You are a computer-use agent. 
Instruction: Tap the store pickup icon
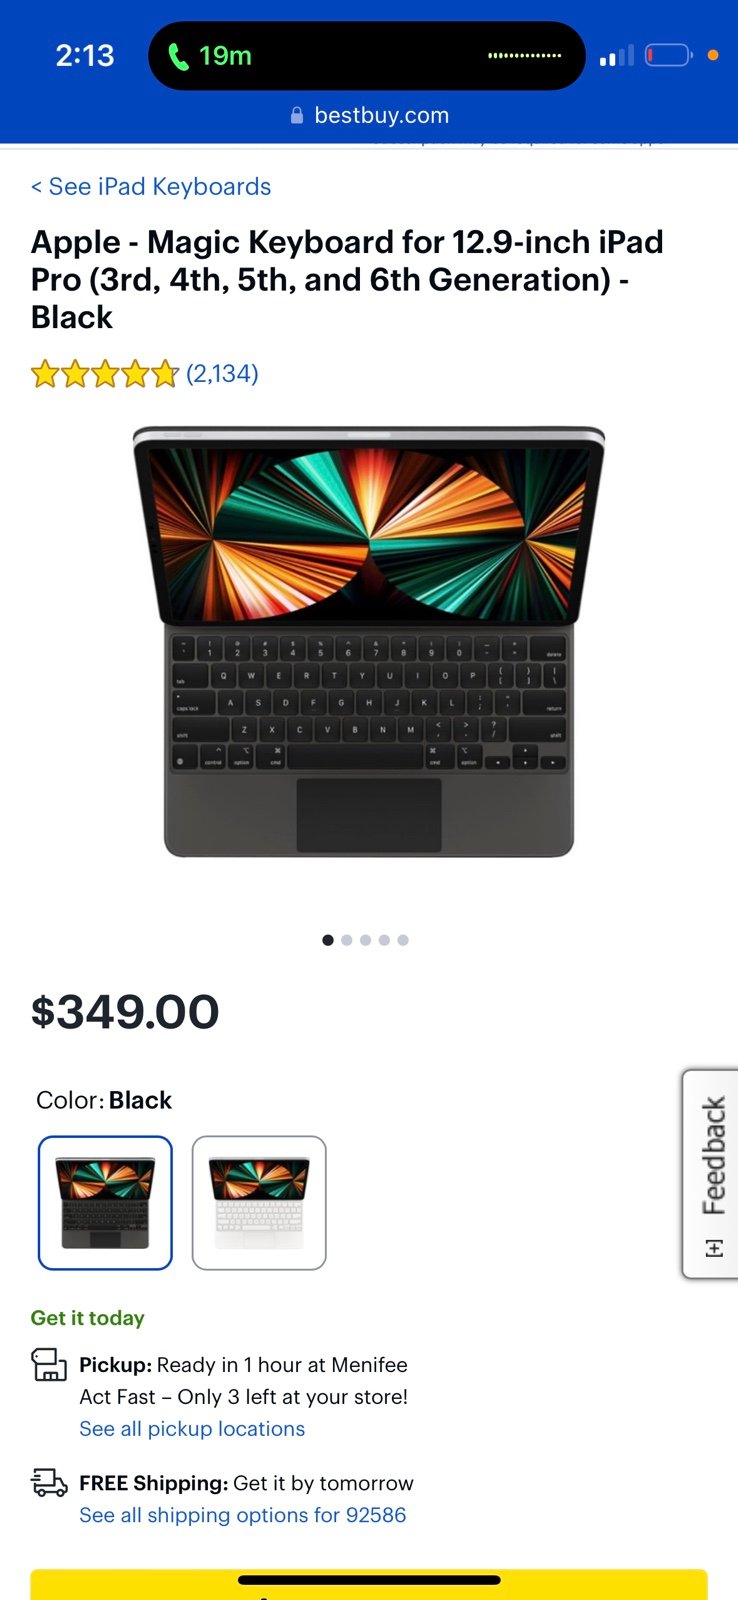point(49,1365)
